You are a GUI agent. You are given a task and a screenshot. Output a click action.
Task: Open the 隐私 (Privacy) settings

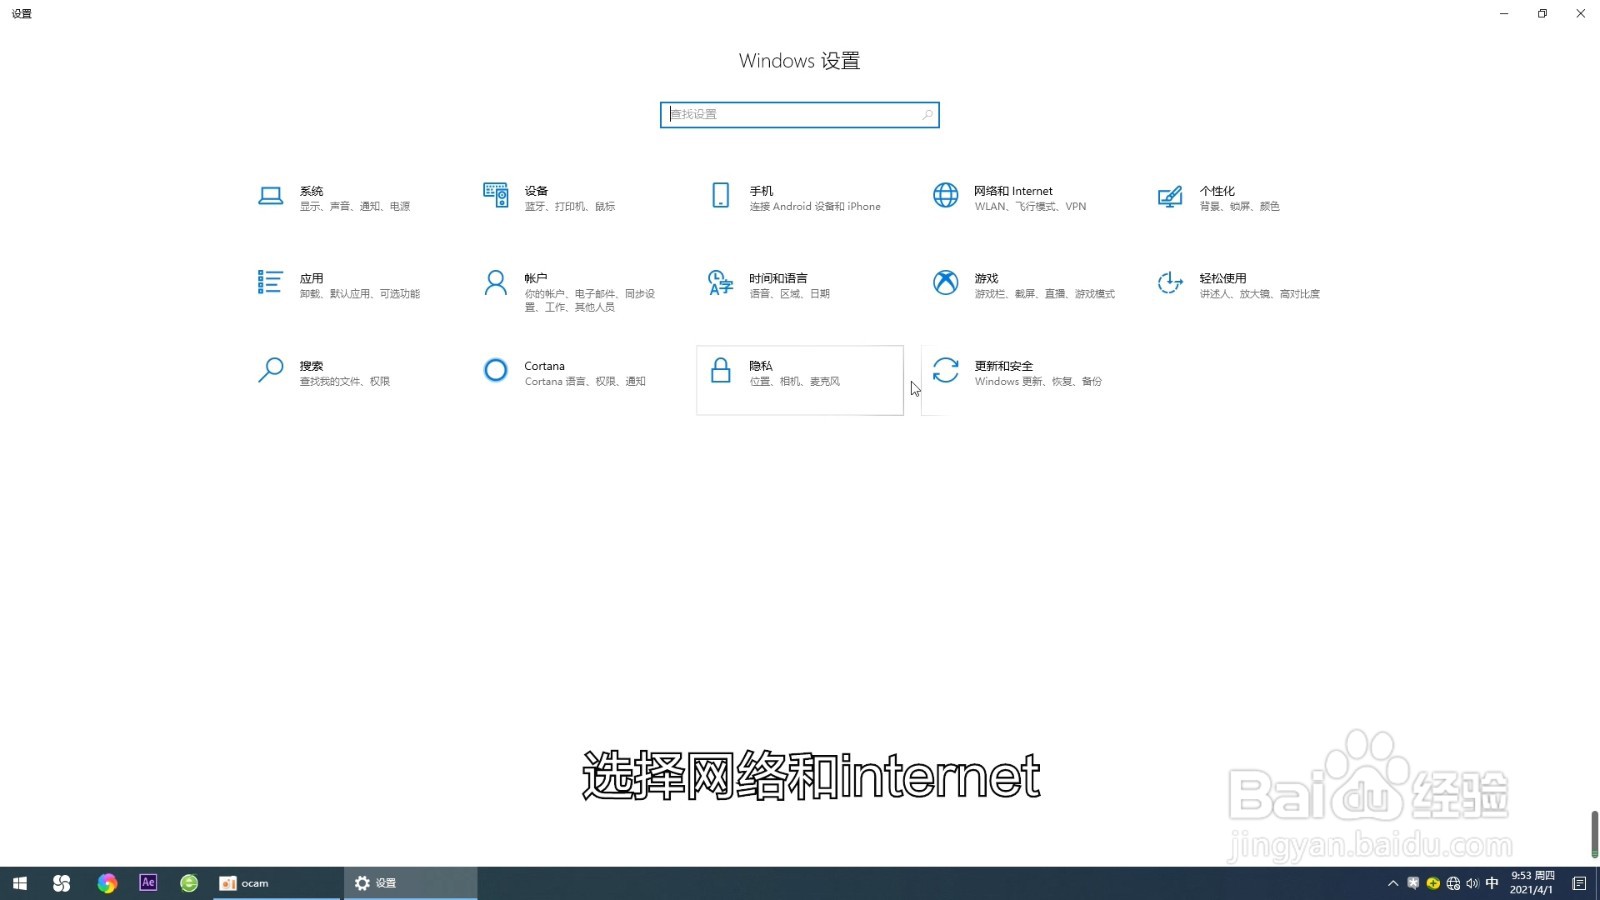800,381
